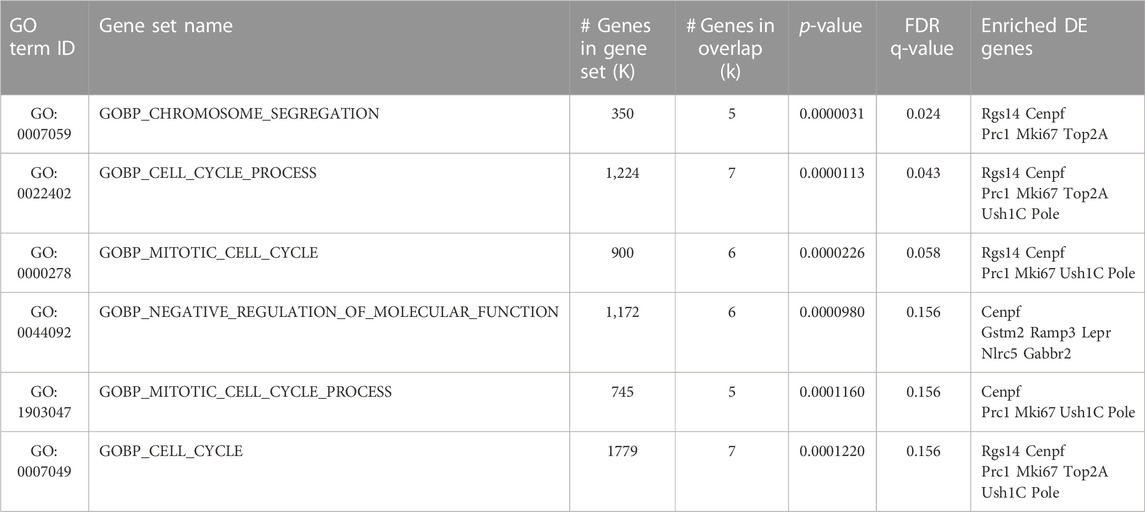Select the GOBP_MITOTIC_CELL_CYCLE row name

208,253
